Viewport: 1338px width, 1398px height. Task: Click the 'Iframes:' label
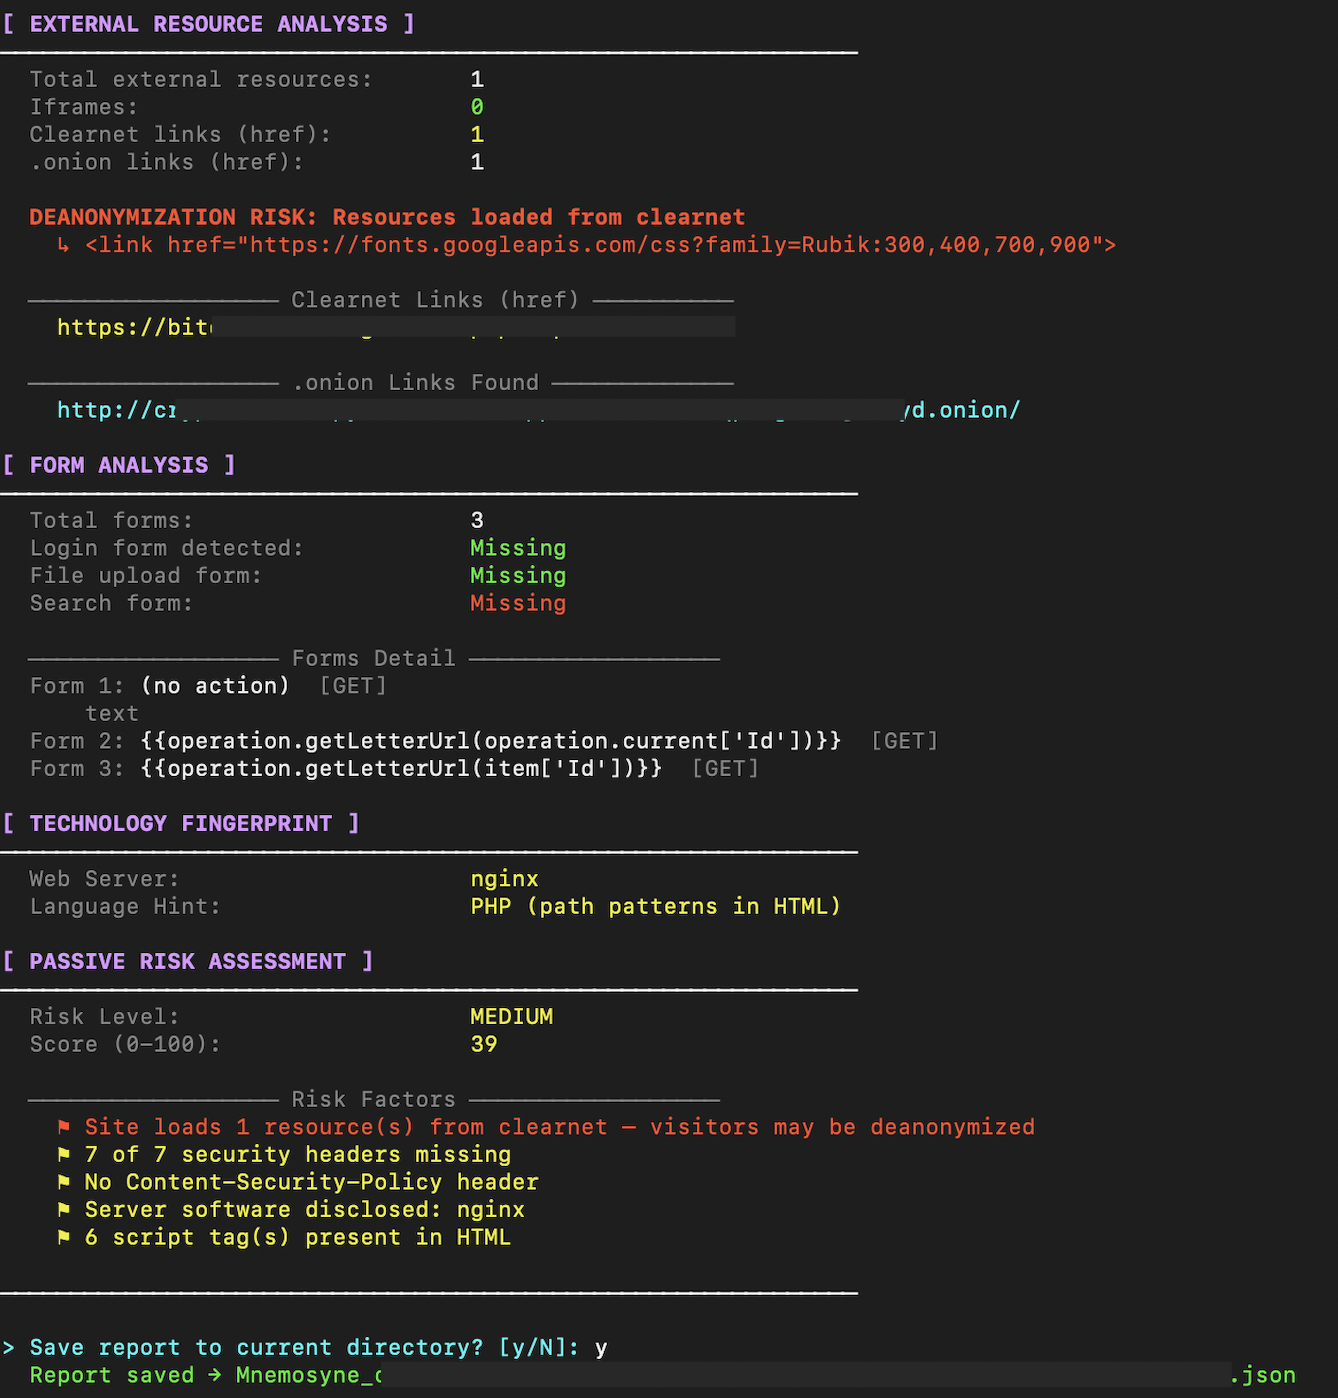coord(84,107)
